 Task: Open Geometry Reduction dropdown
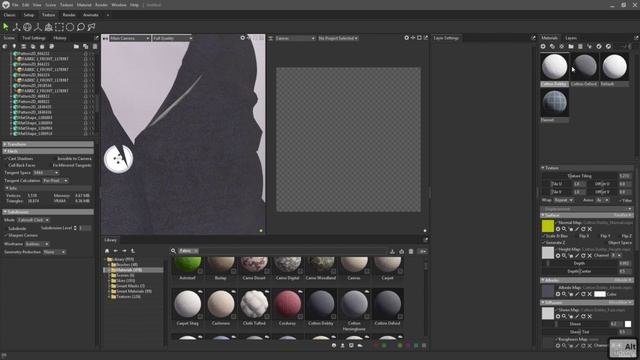point(54,252)
